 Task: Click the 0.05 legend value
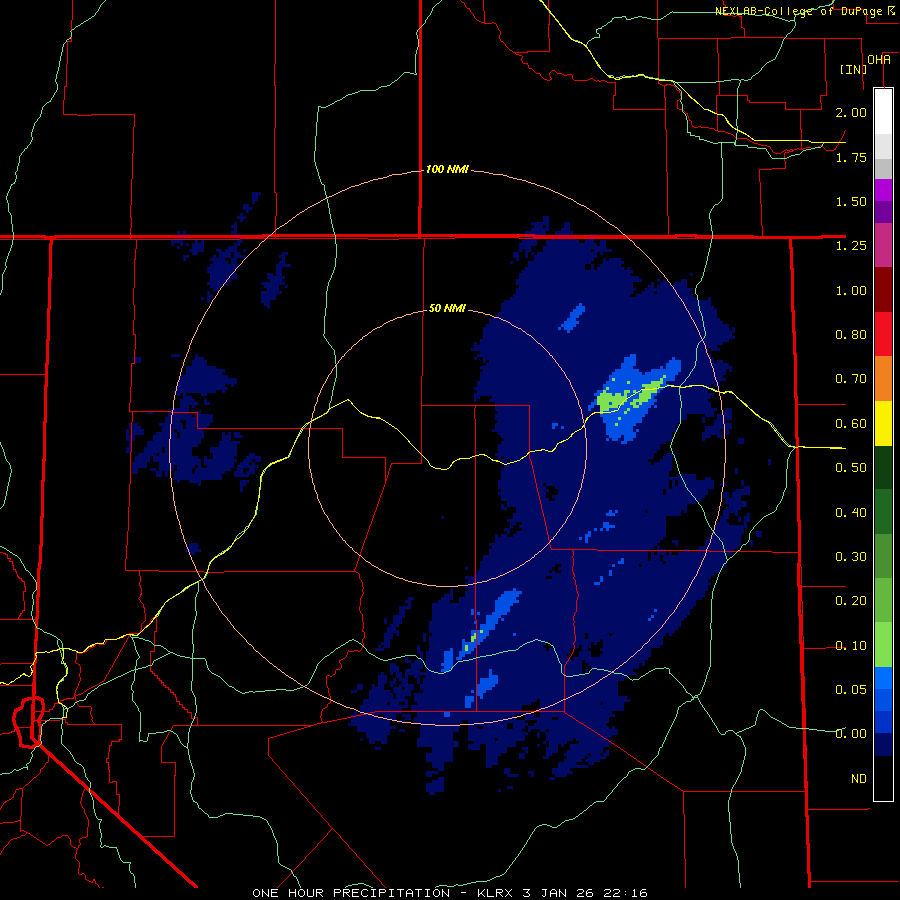coord(851,689)
